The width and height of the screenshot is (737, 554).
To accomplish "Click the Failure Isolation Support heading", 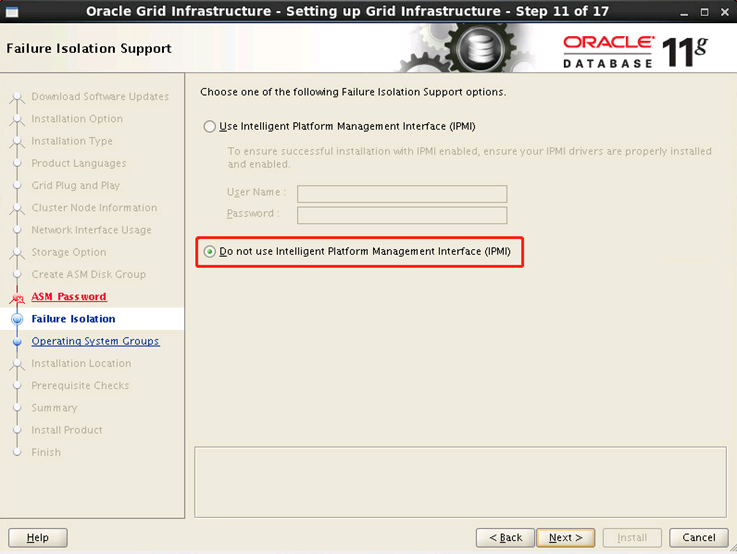I will 89,48.
